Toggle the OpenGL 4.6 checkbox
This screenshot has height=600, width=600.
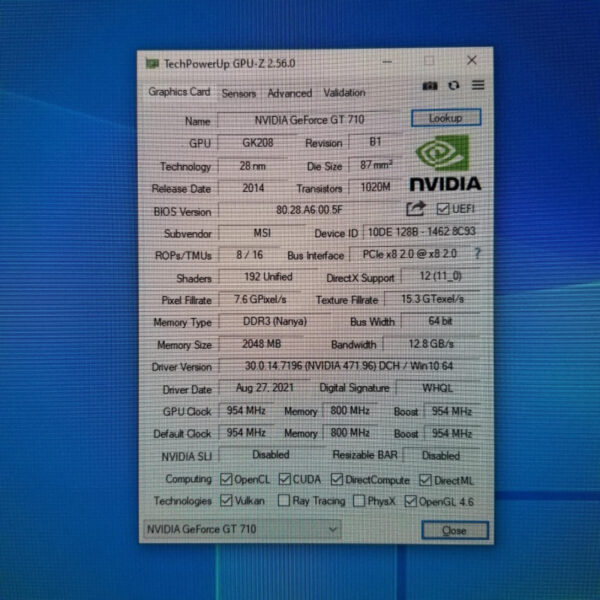pyautogui.click(x=411, y=501)
